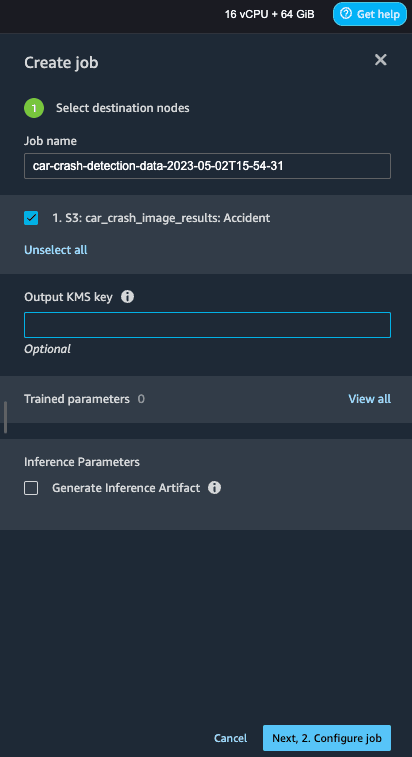412x757 pixels.
Task: Focus the Output KMS key input box
Action: click(x=207, y=325)
